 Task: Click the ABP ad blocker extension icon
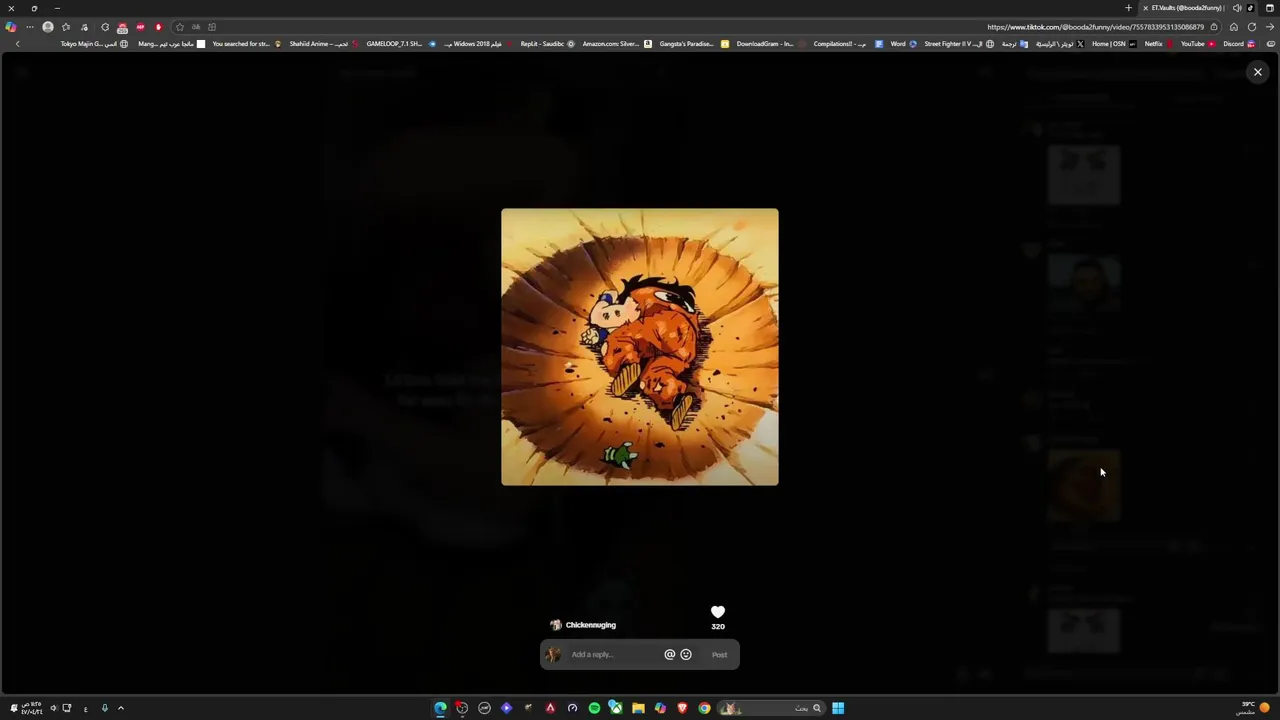tap(140, 27)
